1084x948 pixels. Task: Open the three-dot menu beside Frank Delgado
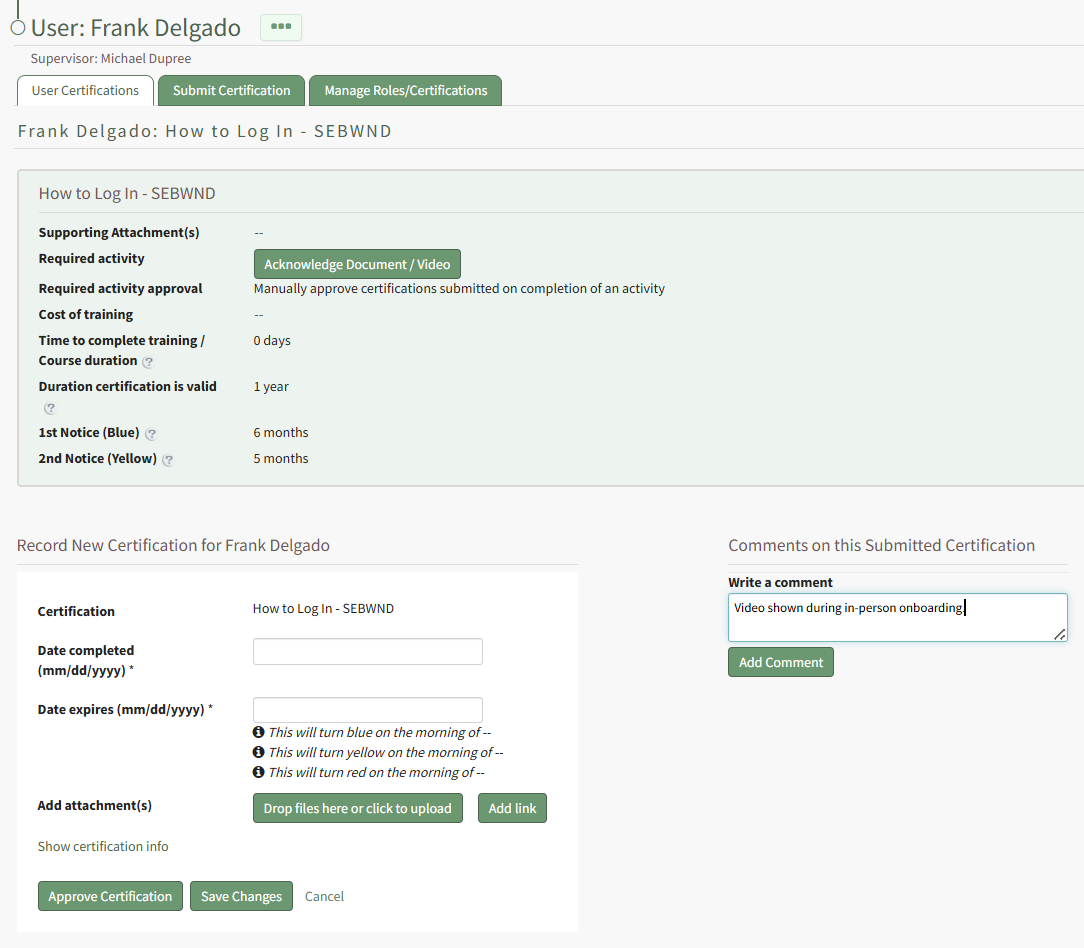coord(280,27)
